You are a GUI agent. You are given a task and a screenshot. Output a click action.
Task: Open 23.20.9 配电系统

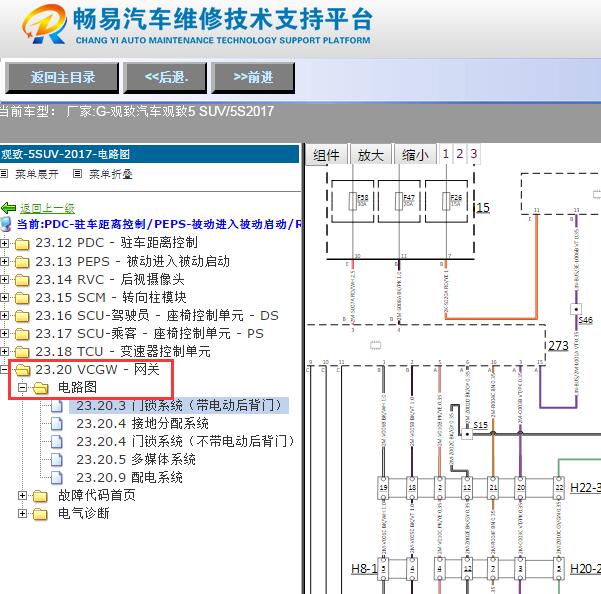[129, 477]
